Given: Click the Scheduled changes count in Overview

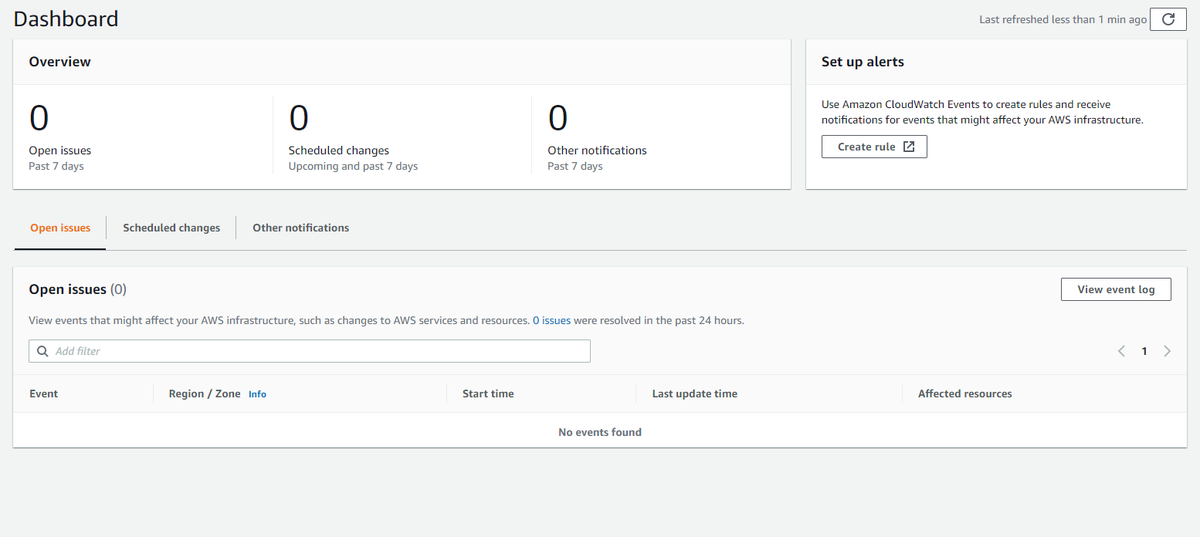Looking at the screenshot, I should (298, 118).
